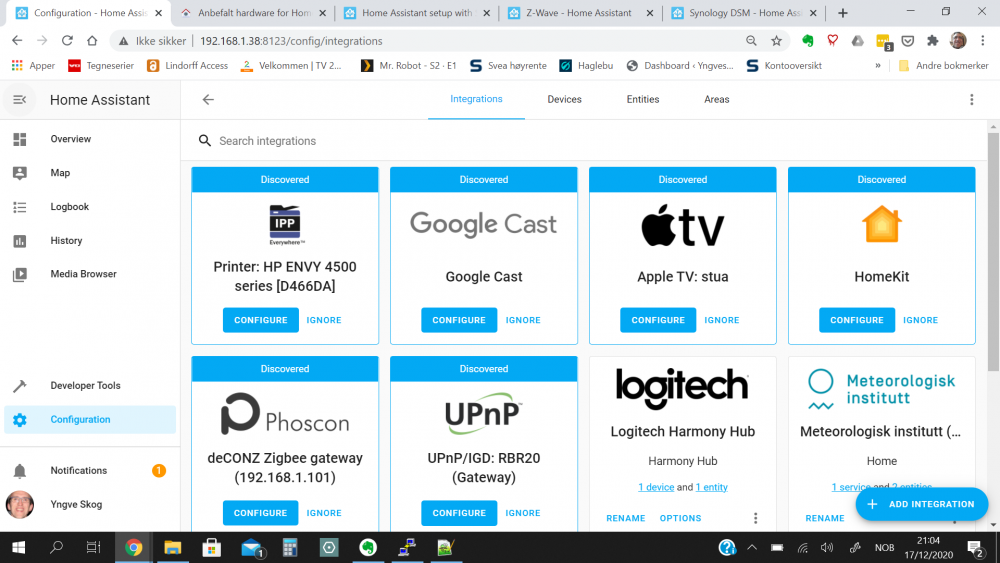The image size is (1000, 563).
Task: Open the Map sidebar item
Action: pos(90,173)
